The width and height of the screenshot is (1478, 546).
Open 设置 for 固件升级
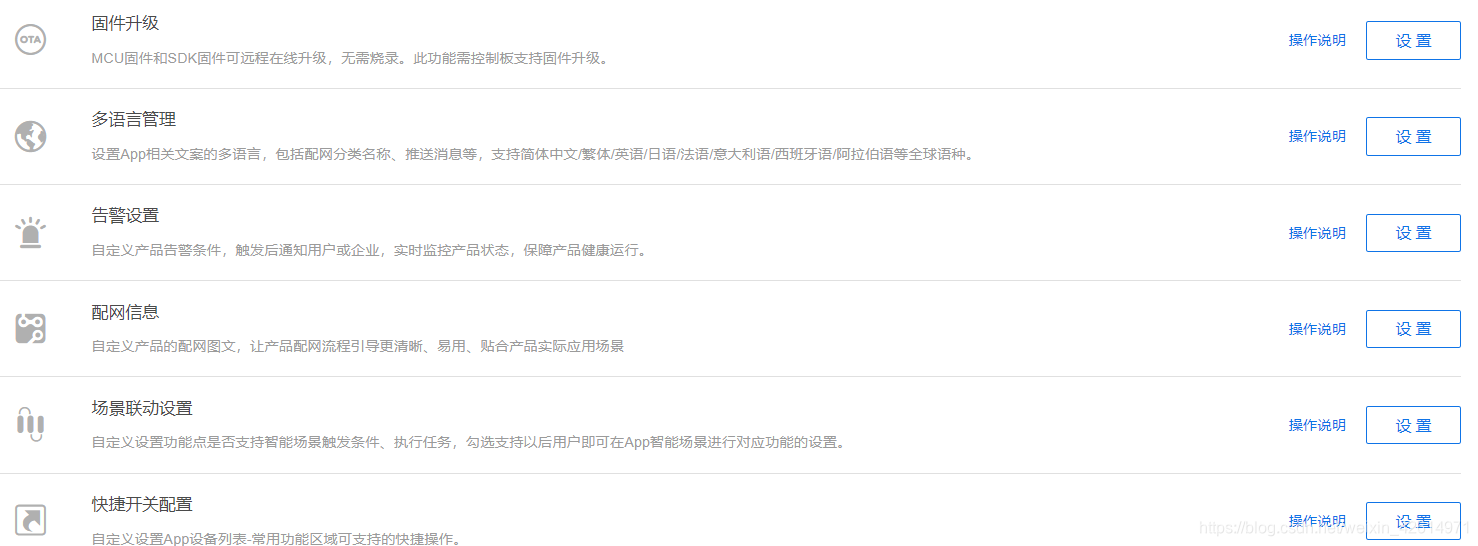coord(1413,41)
